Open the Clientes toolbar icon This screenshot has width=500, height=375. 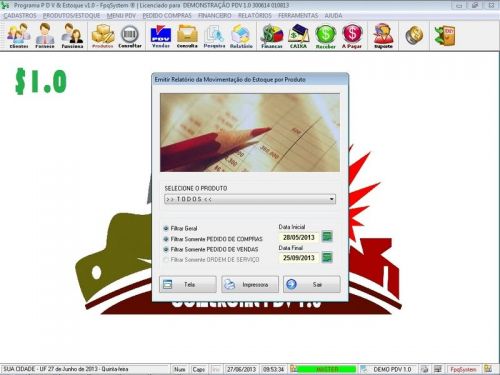pyautogui.click(x=19, y=36)
